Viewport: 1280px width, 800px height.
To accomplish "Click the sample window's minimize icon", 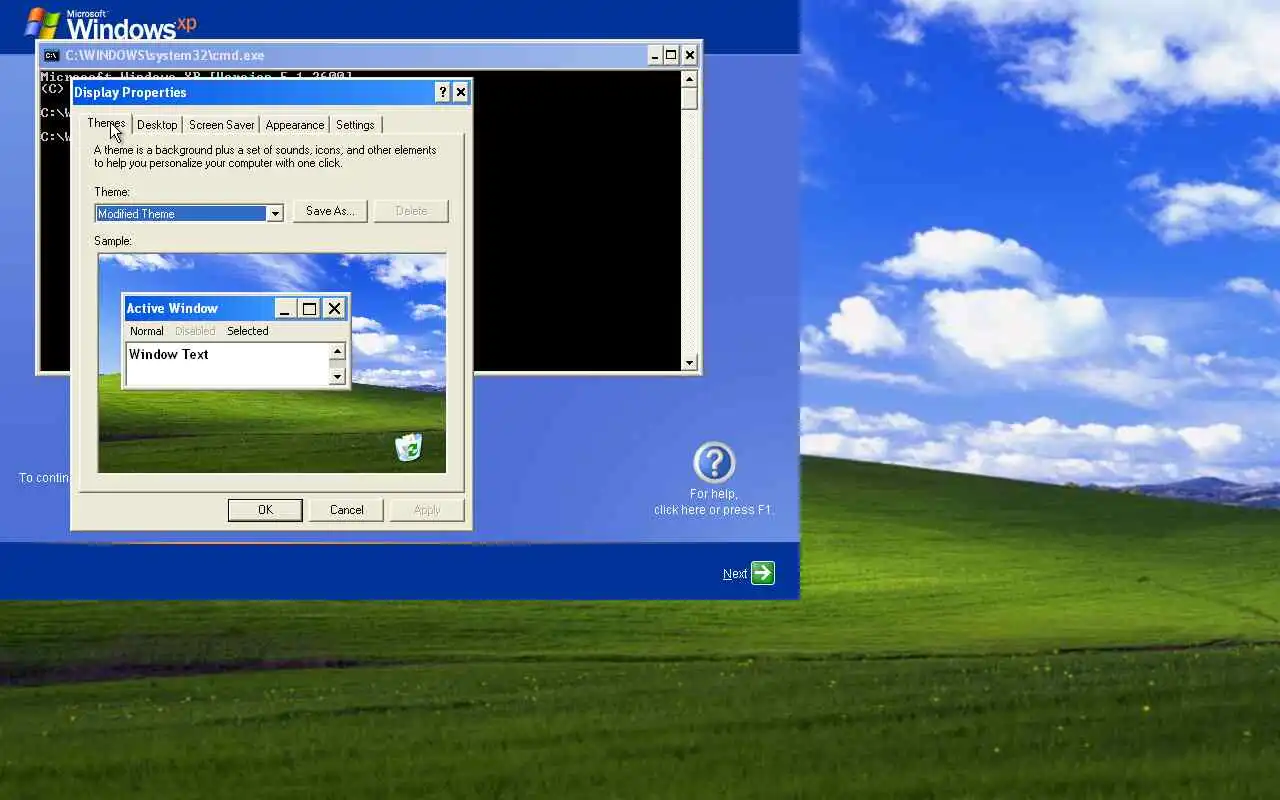I will point(284,308).
